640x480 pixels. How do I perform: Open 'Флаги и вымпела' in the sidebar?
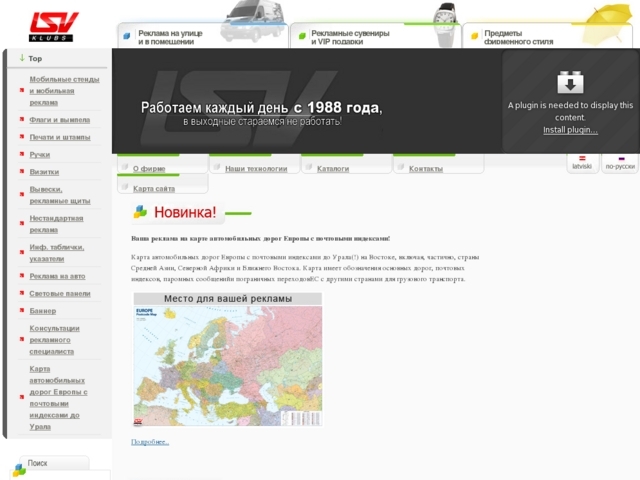click(59, 119)
